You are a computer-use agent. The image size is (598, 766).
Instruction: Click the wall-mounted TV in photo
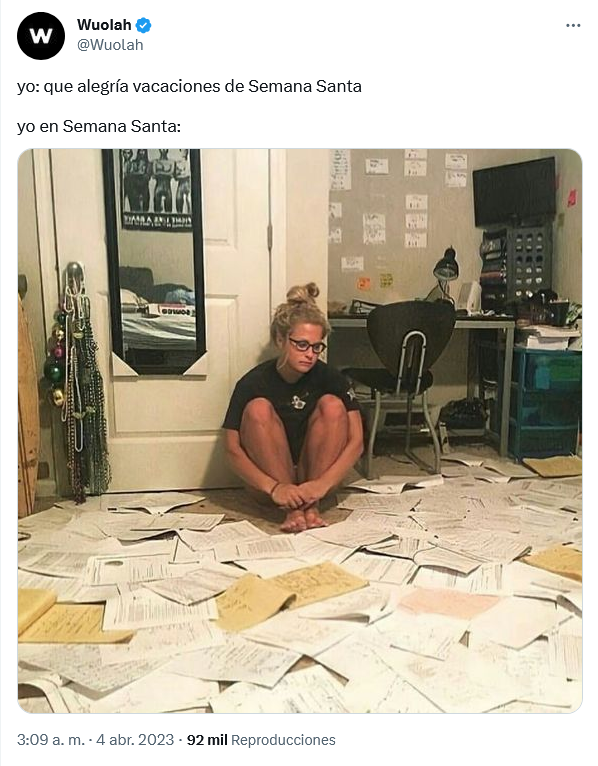(x=514, y=191)
